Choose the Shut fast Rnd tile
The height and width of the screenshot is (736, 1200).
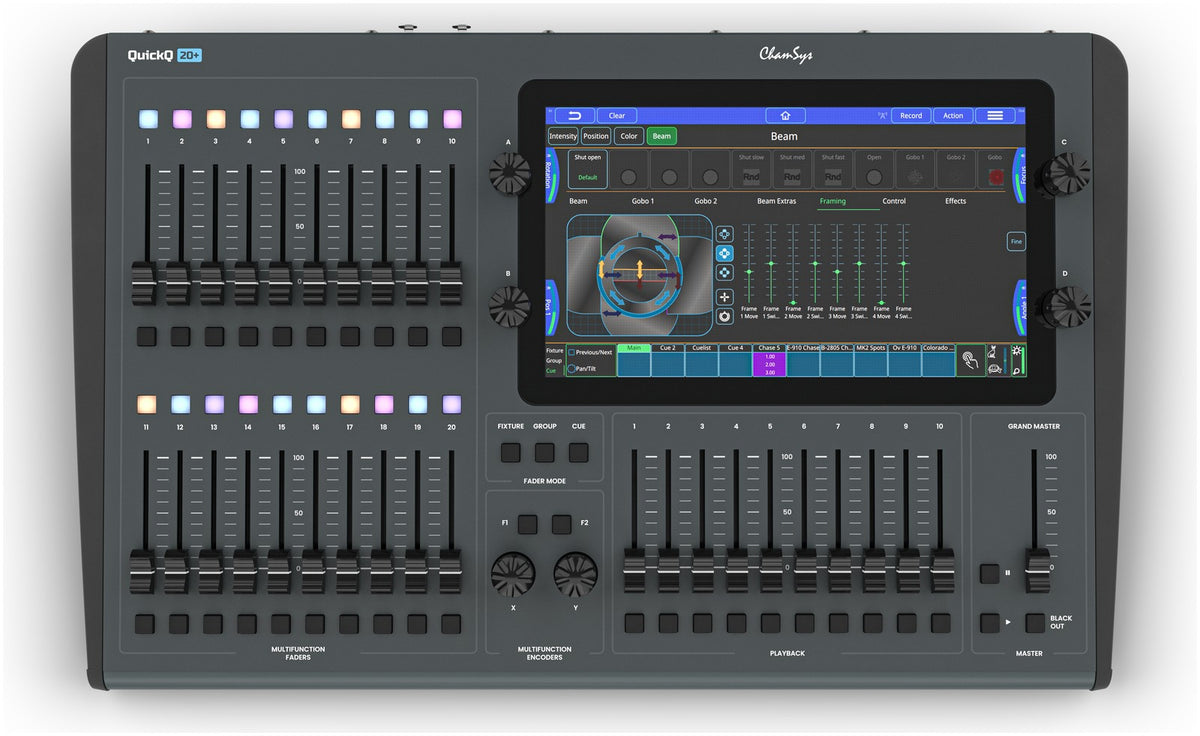click(833, 169)
